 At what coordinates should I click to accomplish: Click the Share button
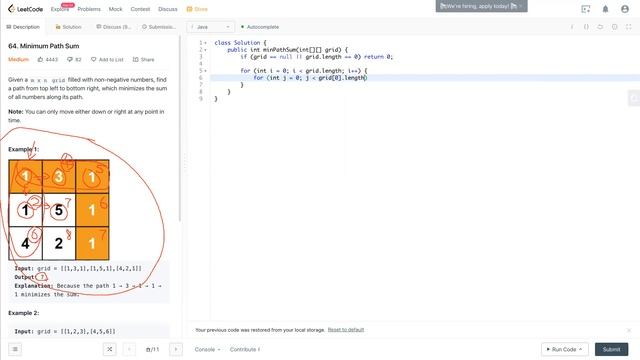[x=144, y=60]
